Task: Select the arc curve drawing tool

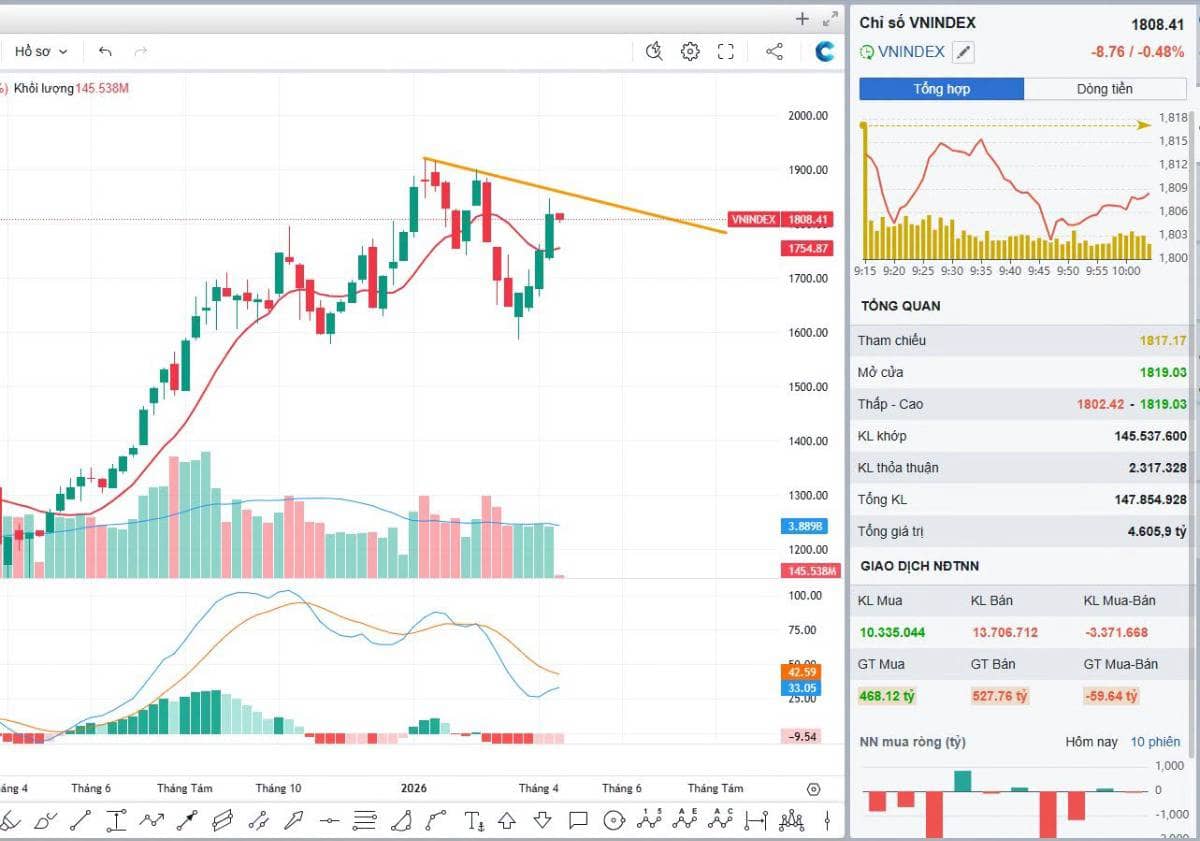Action: pos(436,821)
